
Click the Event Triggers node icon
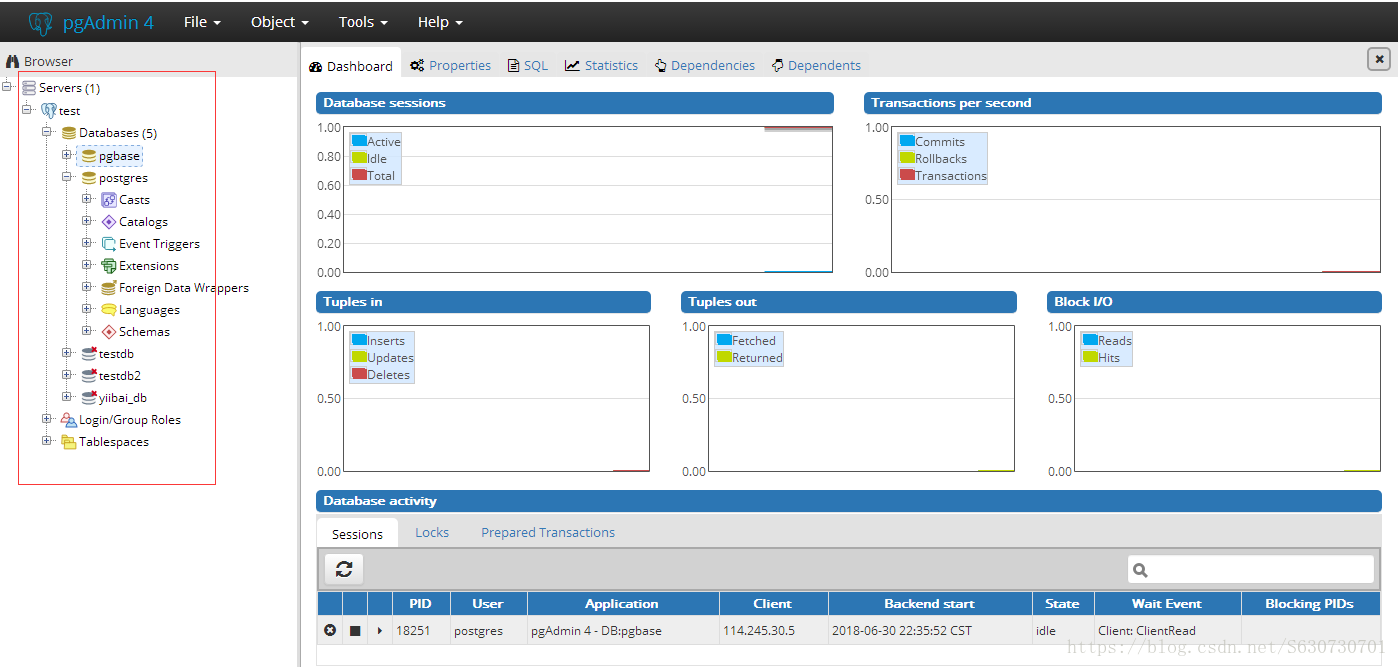(109, 244)
